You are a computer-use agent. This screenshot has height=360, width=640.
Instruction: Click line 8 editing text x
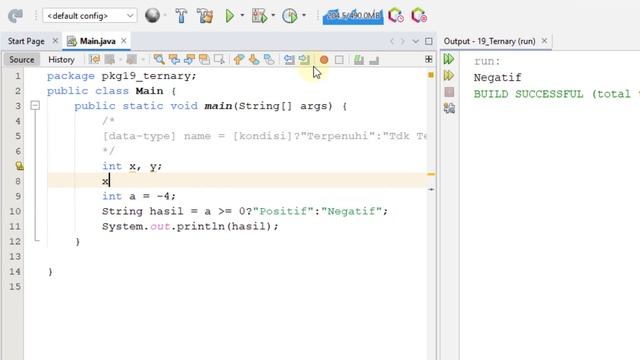(105, 181)
